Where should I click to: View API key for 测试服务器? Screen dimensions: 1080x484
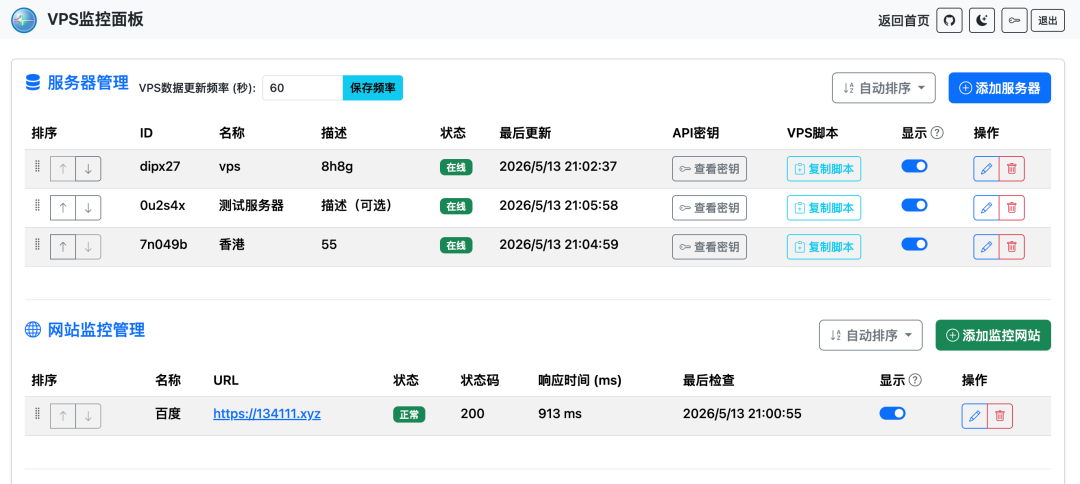click(709, 207)
